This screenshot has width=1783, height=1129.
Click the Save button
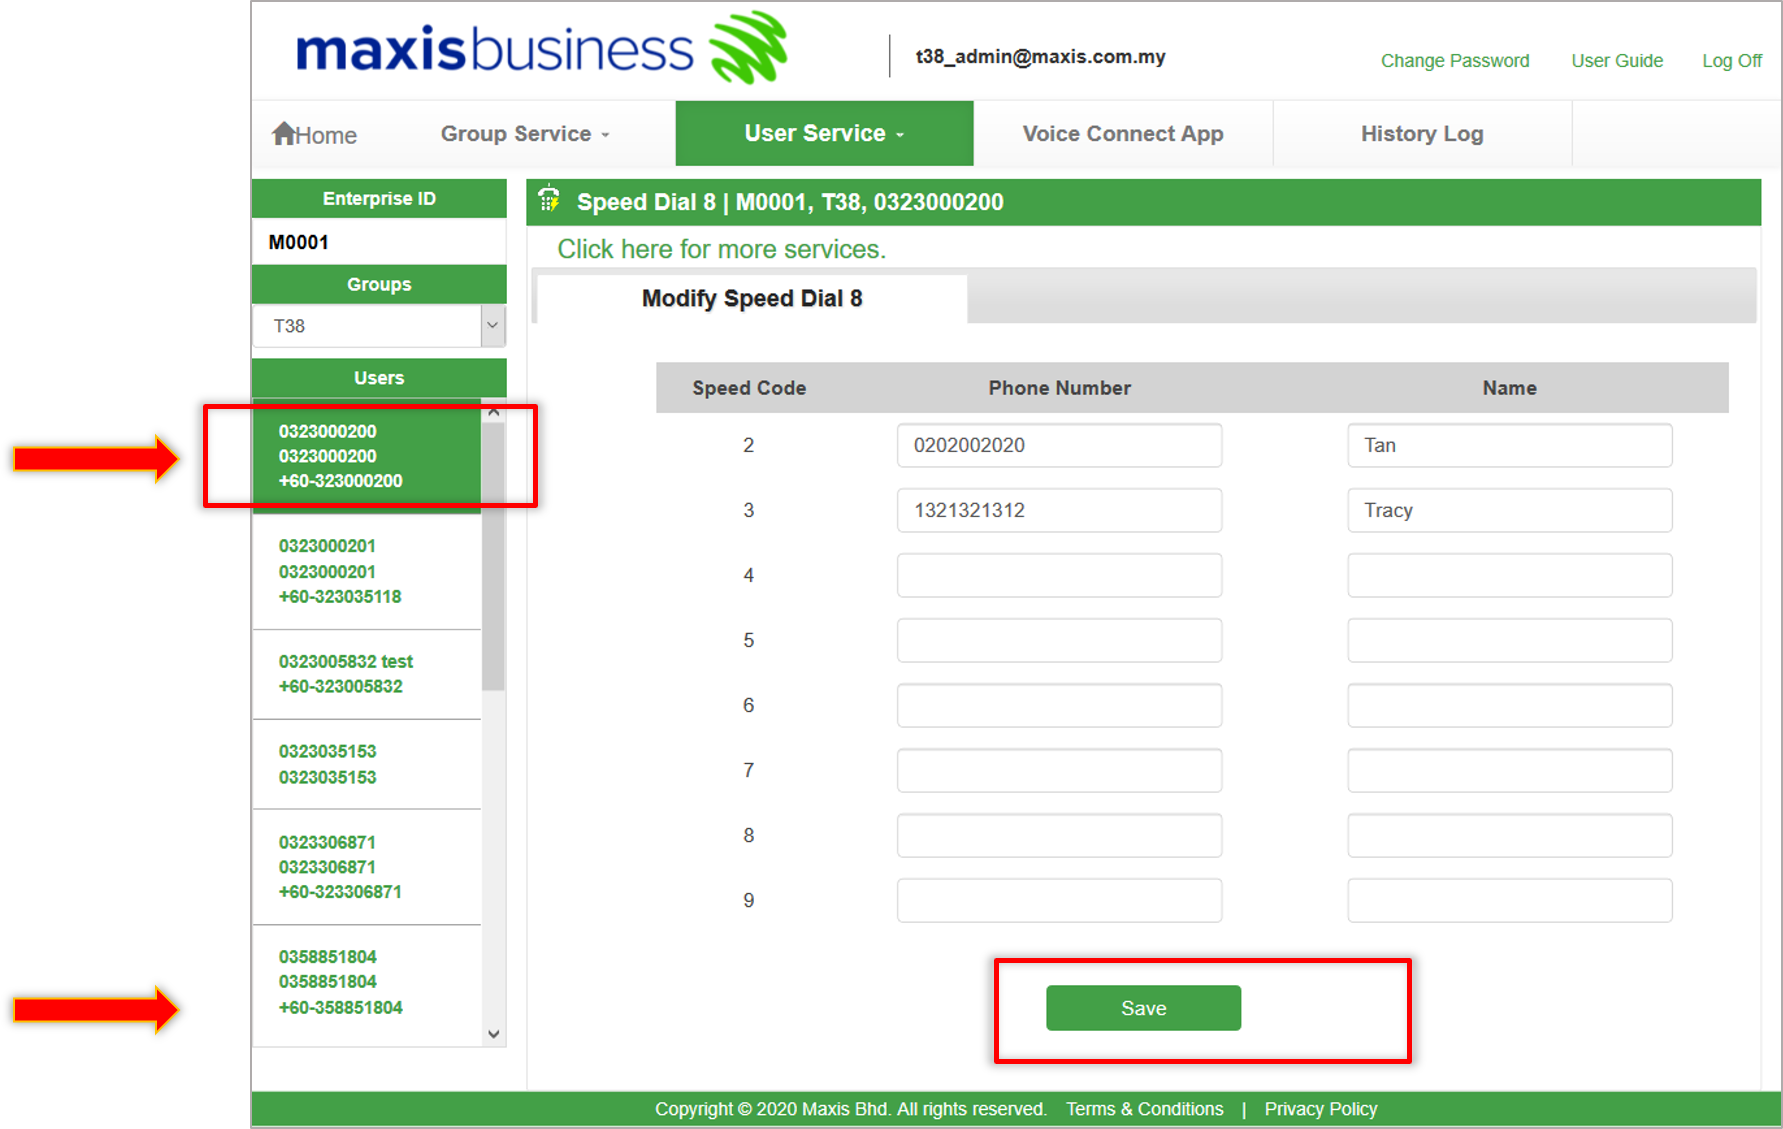pyautogui.click(x=1142, y=1007)
